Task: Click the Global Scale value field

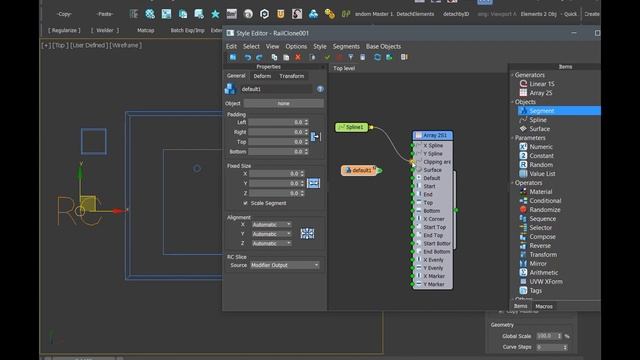Action: pyautogui.click(x=547, y=336)
